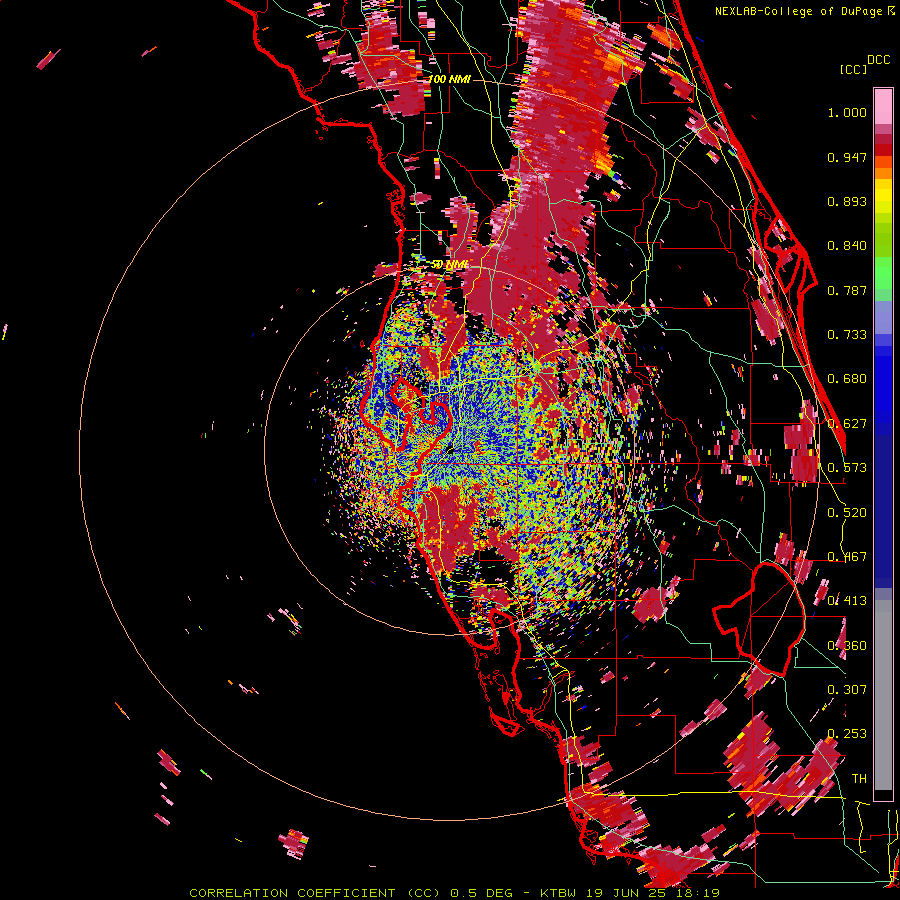Click the 50 NMI range ring label

449,265
